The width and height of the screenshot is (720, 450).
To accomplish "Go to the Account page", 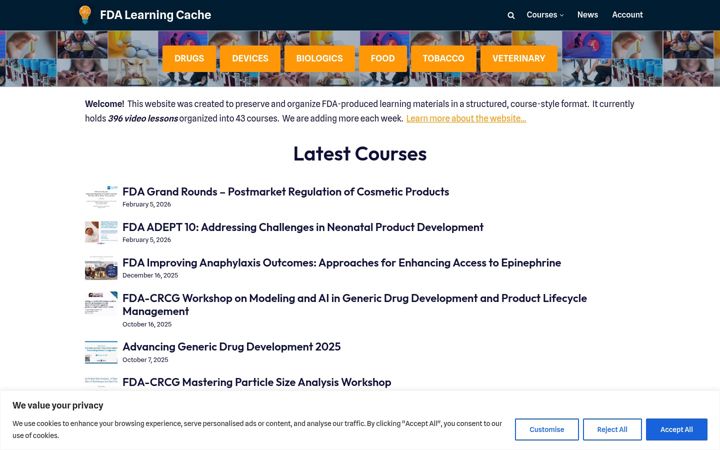I will coord(627,15).
